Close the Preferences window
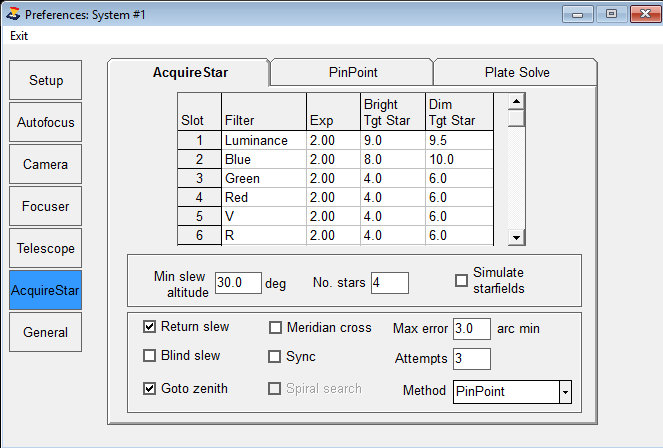 pos(645,14)
